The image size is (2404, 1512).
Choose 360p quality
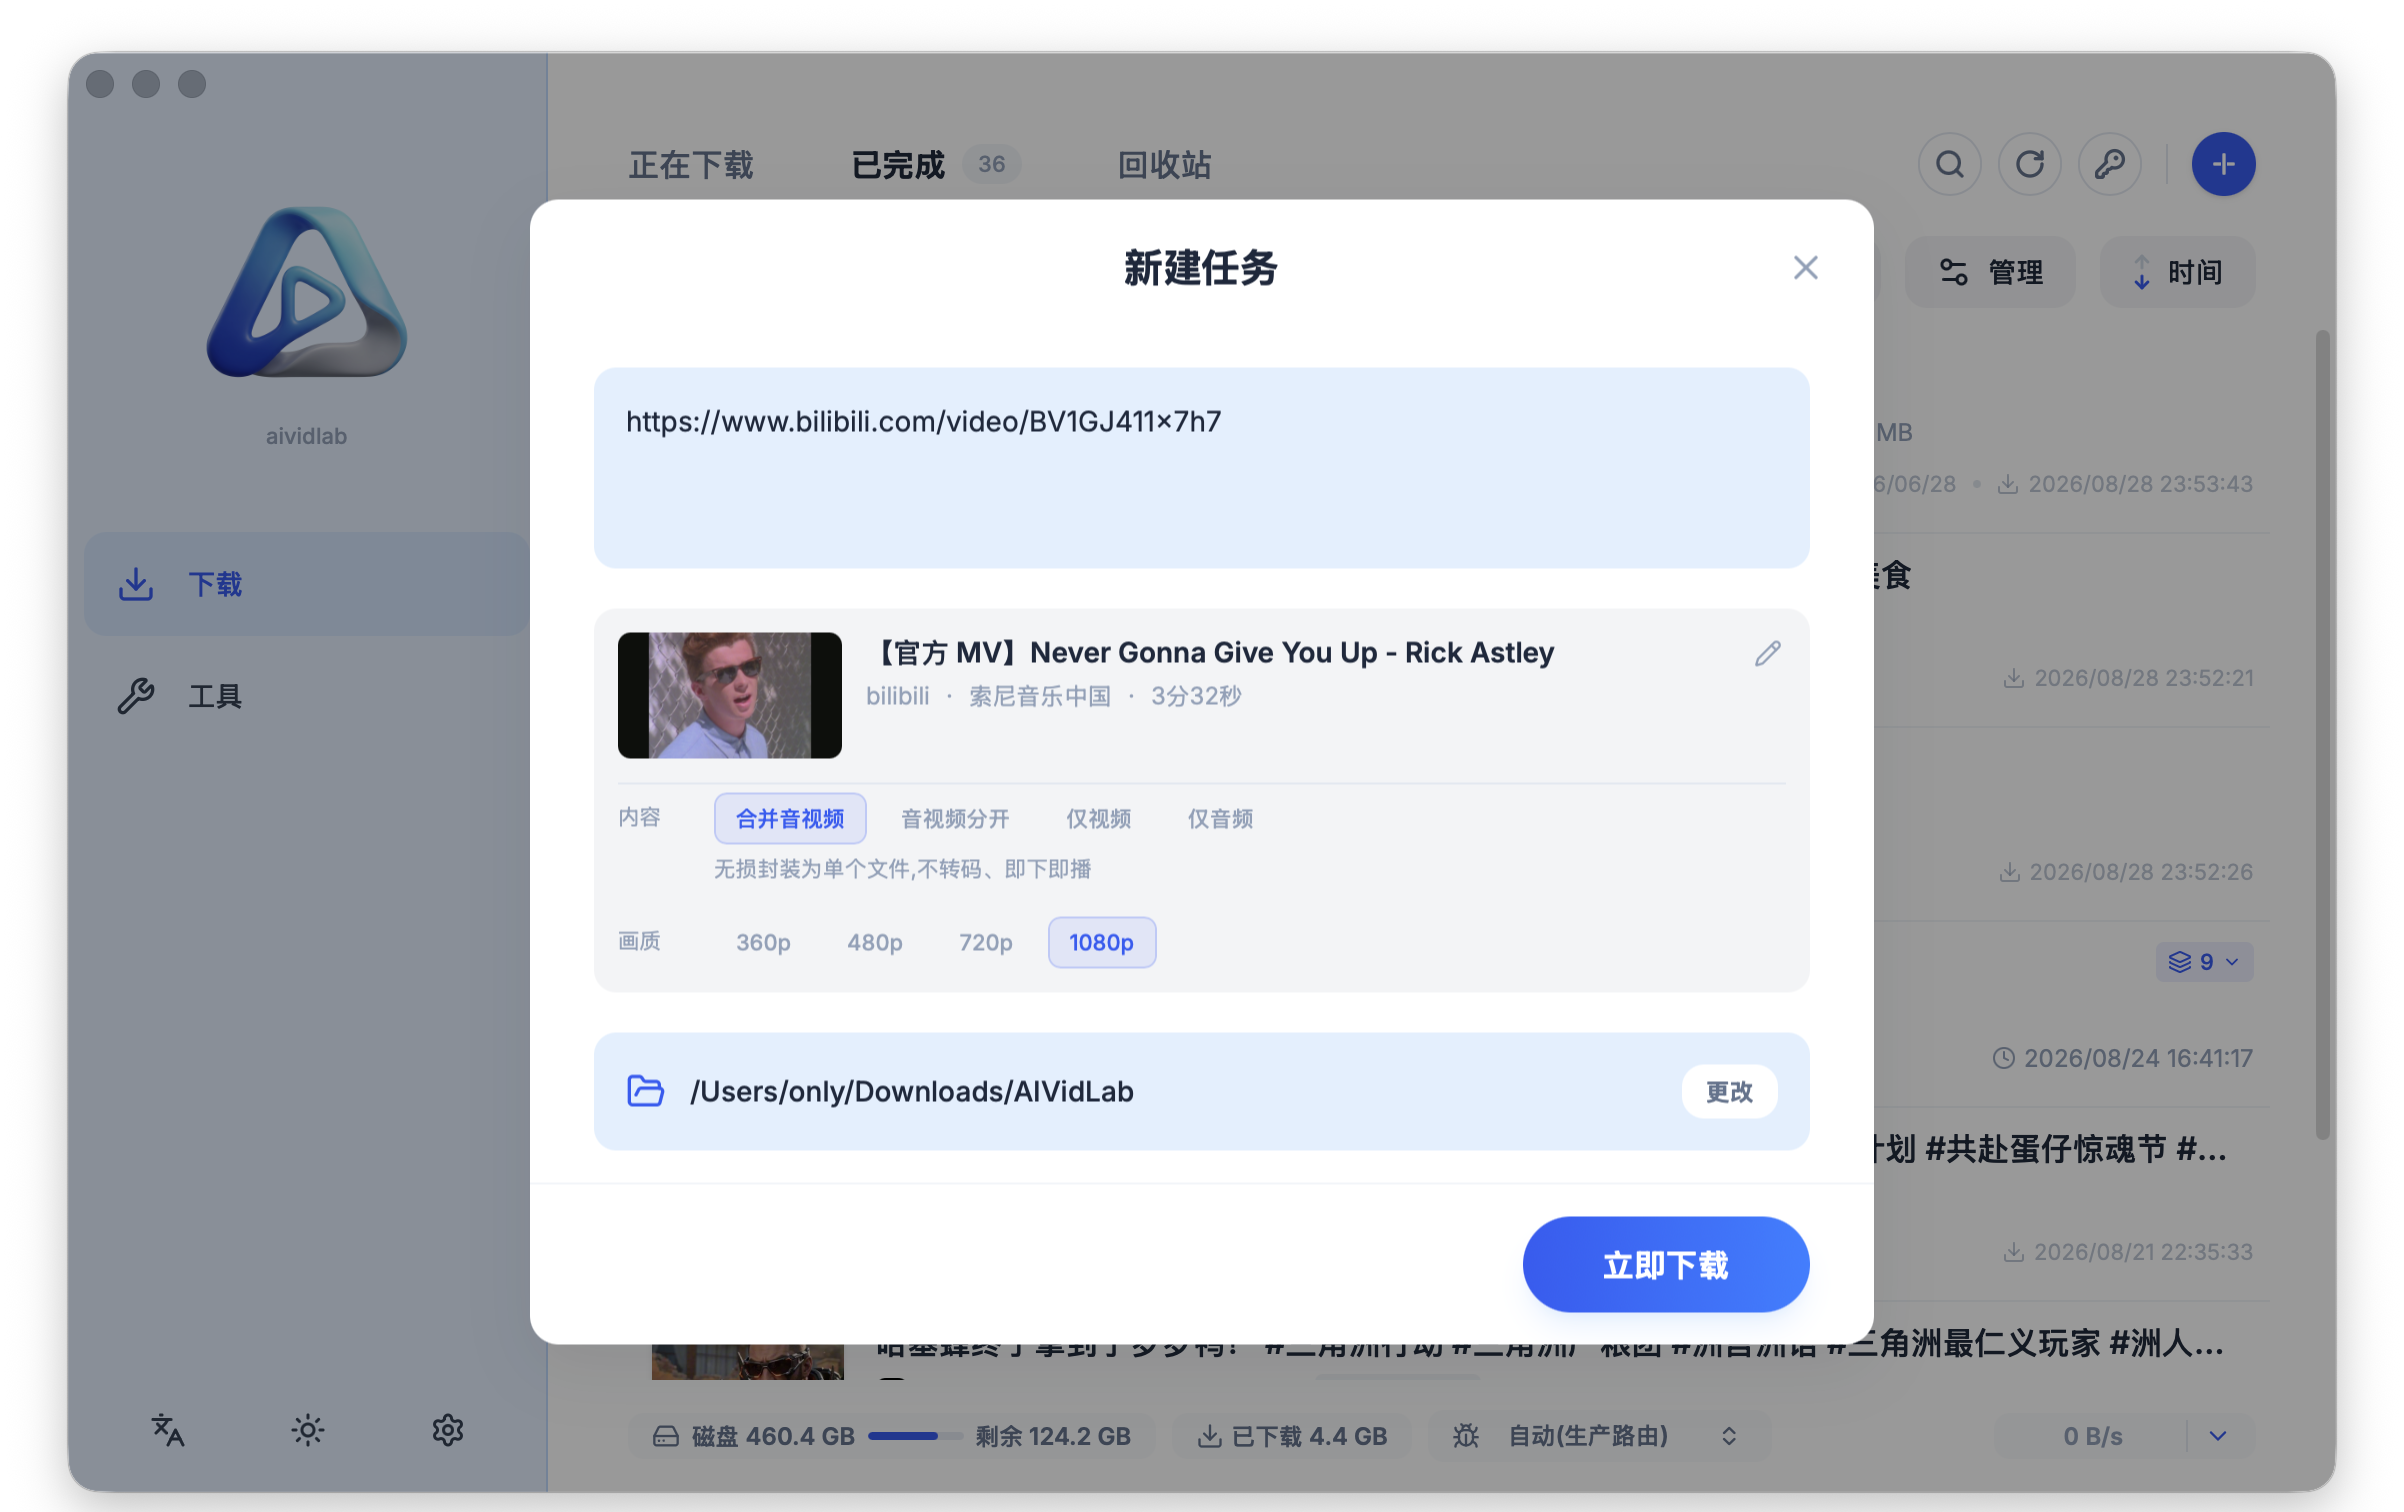coord(763,943)
